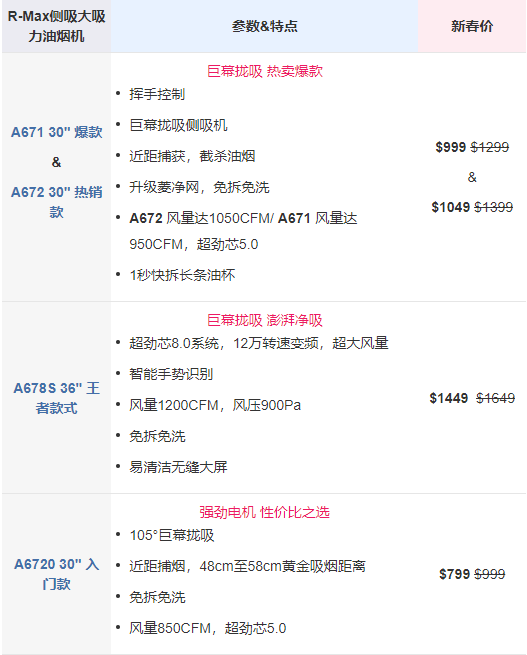Click the $999 sale price

click(451, 147)
